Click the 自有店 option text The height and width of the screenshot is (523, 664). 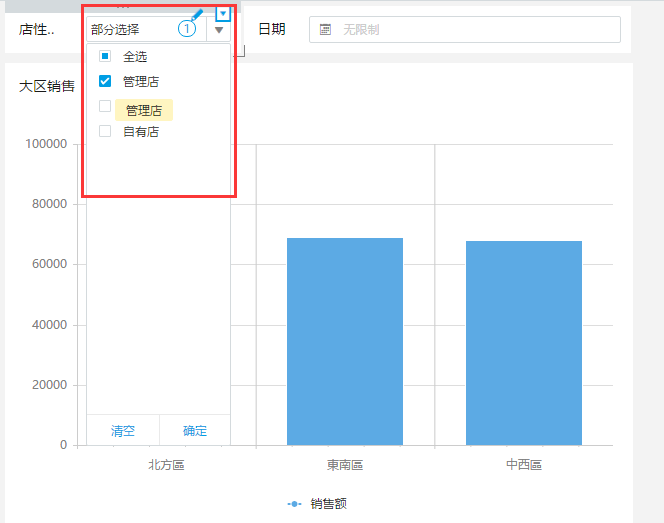click(x=141, y=132)
